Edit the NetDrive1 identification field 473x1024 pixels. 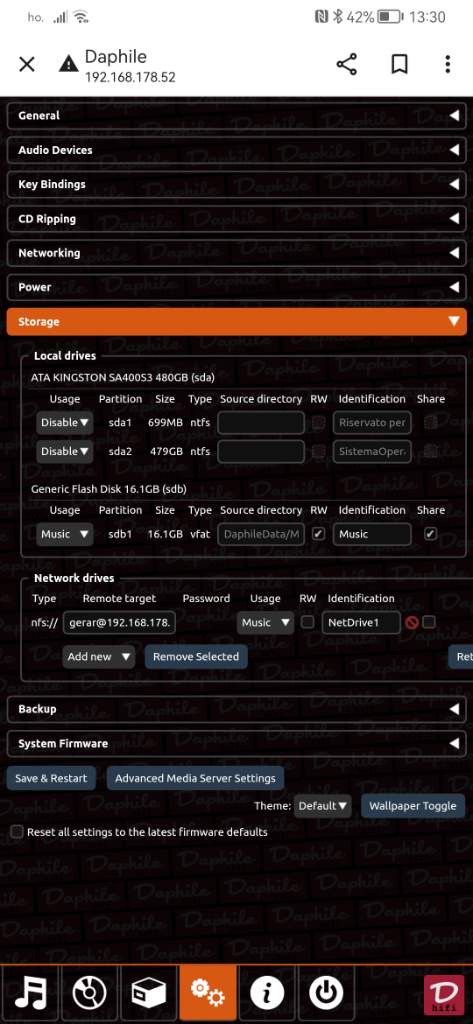click(x=361, y=623)
